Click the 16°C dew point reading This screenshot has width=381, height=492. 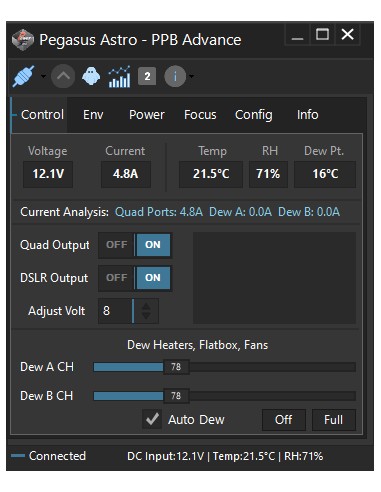[x=325, y=174]
